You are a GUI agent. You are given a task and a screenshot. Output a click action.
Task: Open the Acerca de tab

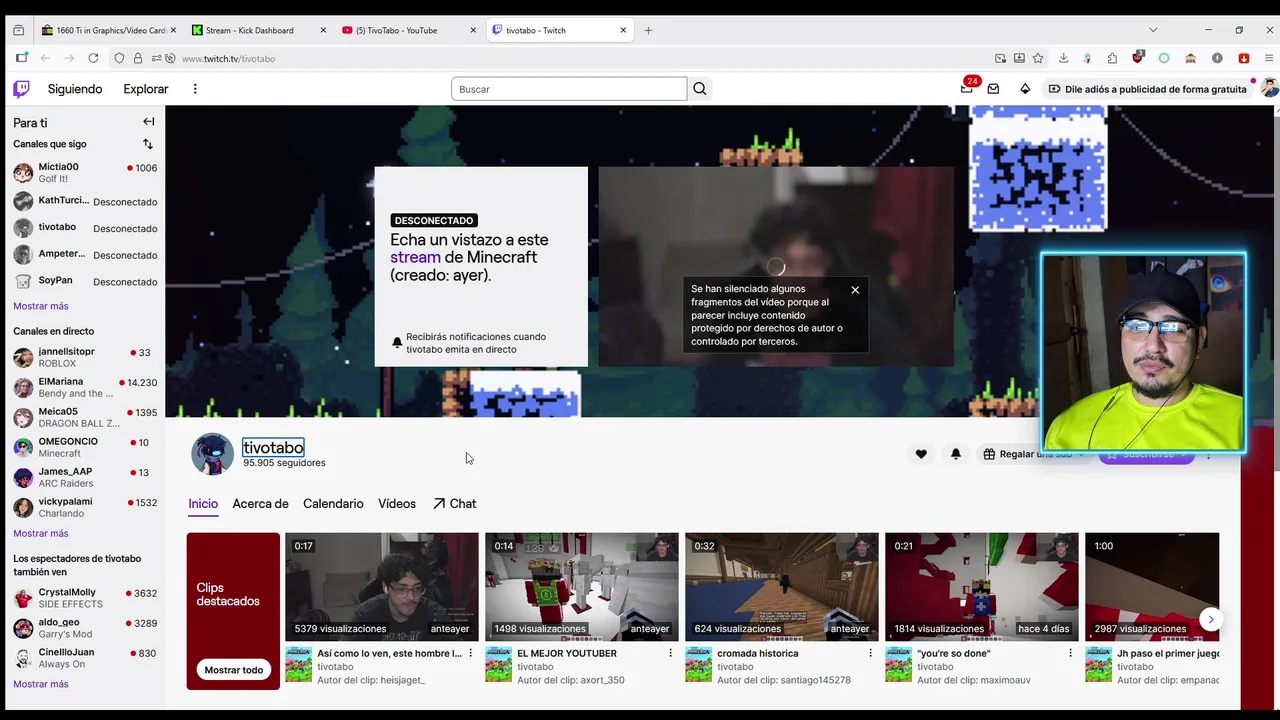pos(260,504)
